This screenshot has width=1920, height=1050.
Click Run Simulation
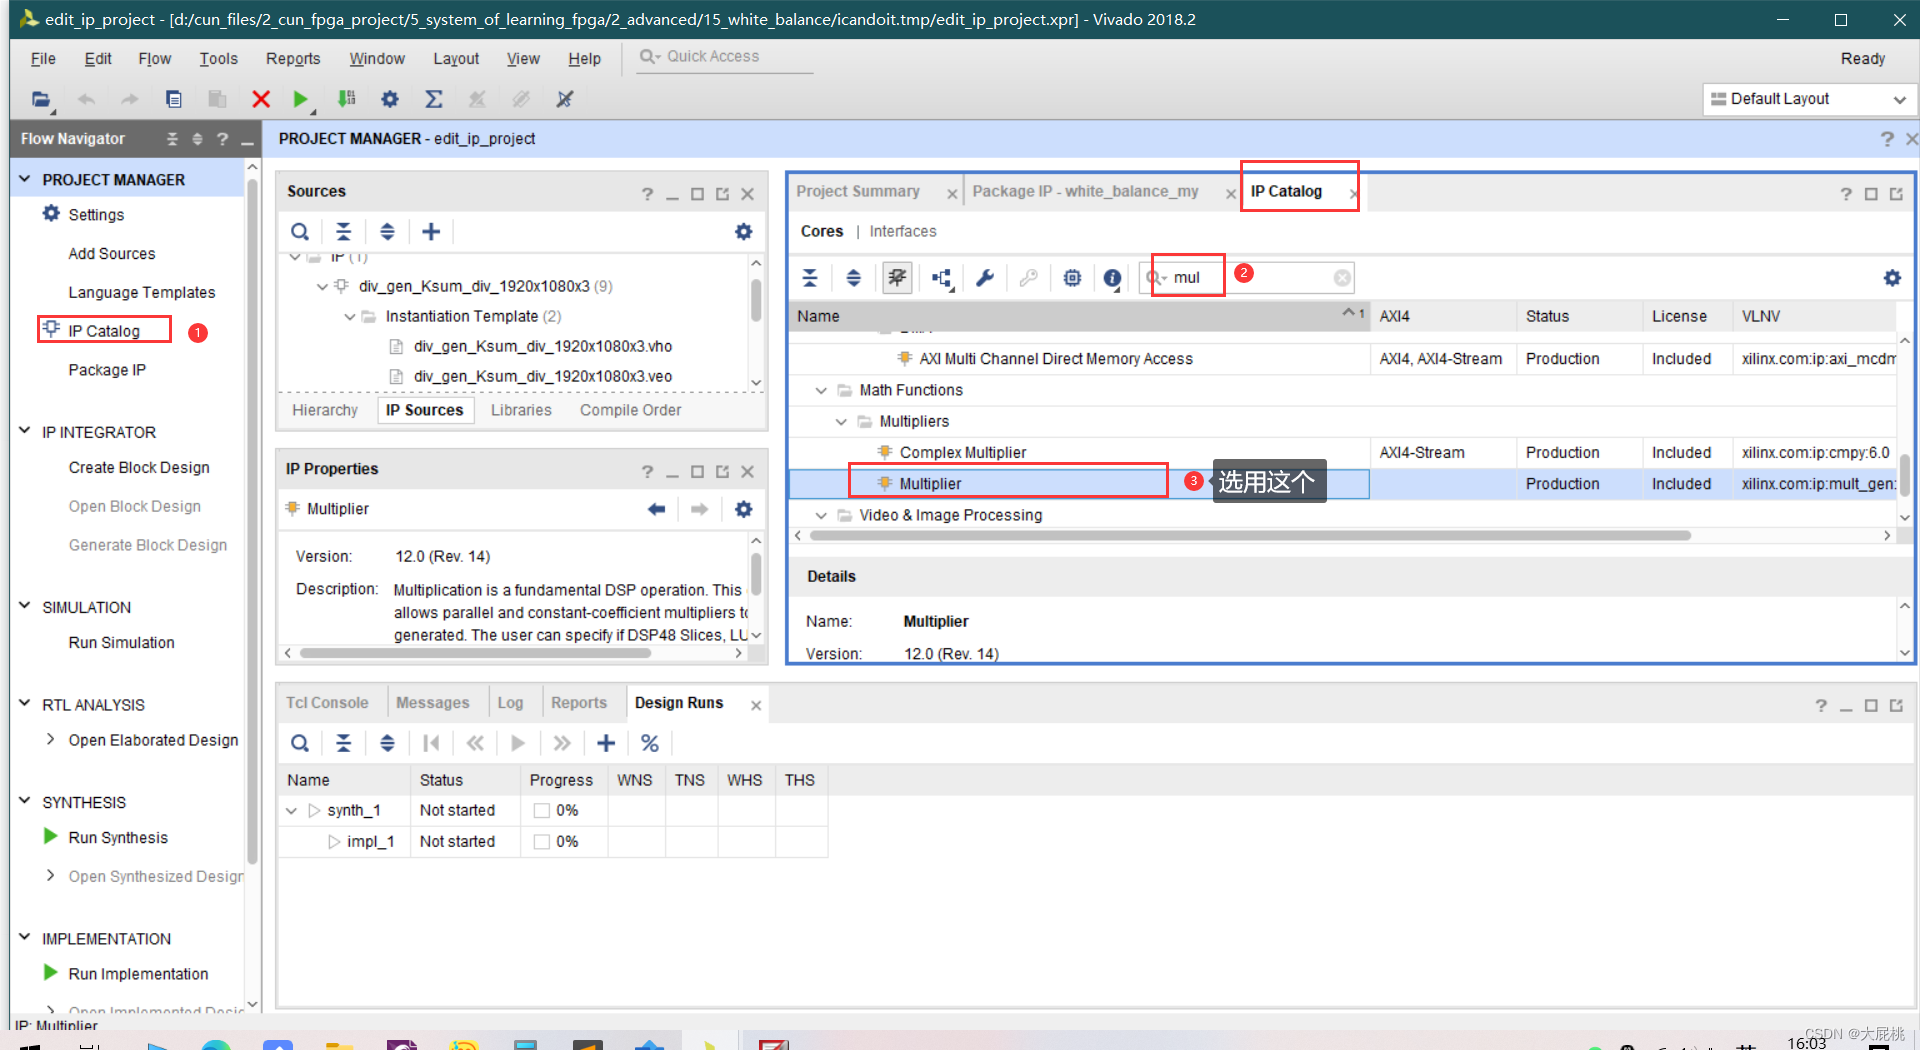point(121,642)
